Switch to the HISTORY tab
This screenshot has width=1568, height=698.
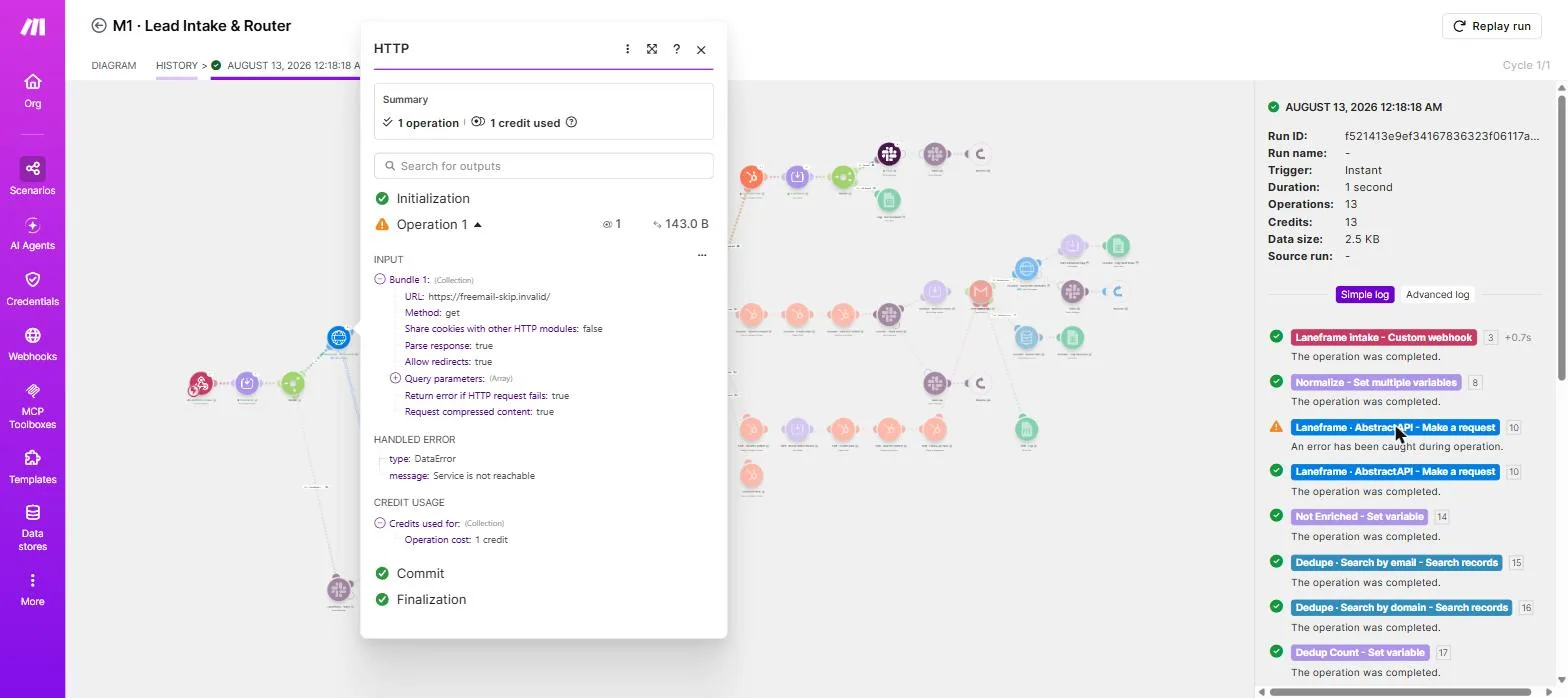[x=177, y=66]
